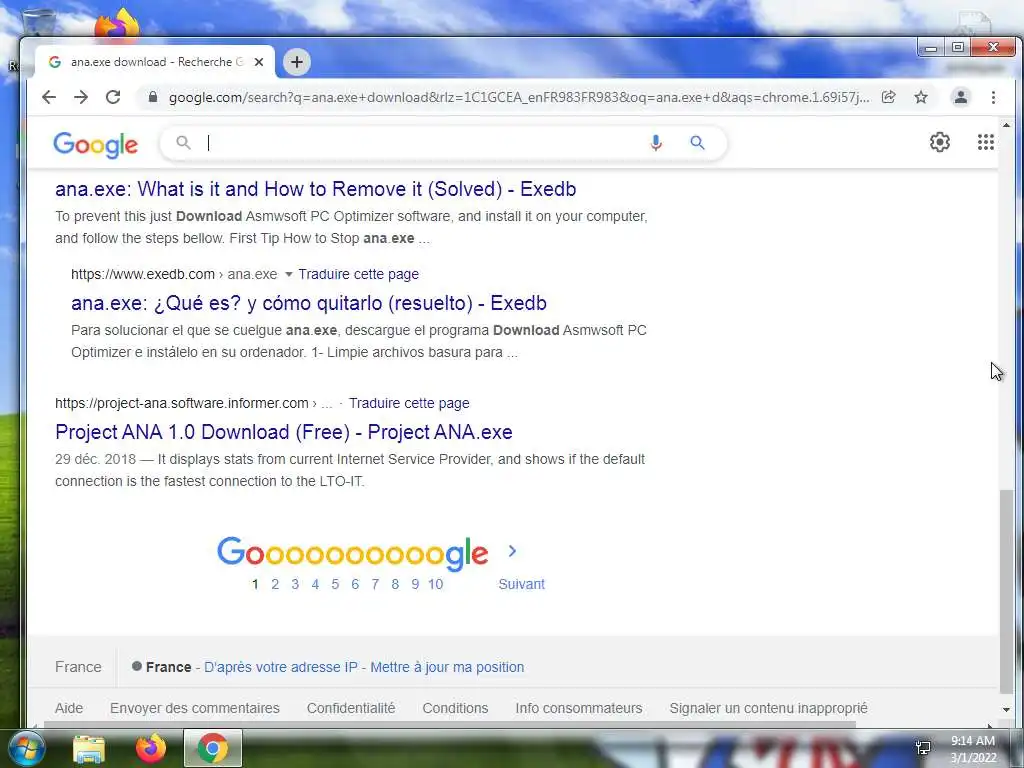Click the Suivant next-page link
Viewport: 1024px width, 768px height.
[x=521, y=584]
